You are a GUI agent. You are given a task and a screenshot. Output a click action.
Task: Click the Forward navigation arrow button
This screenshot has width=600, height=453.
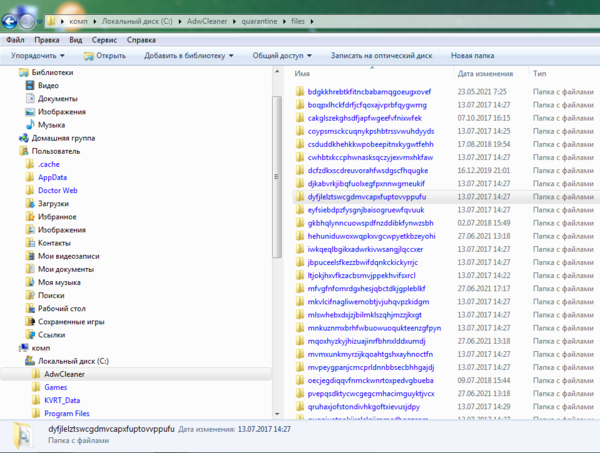point(27,21)
